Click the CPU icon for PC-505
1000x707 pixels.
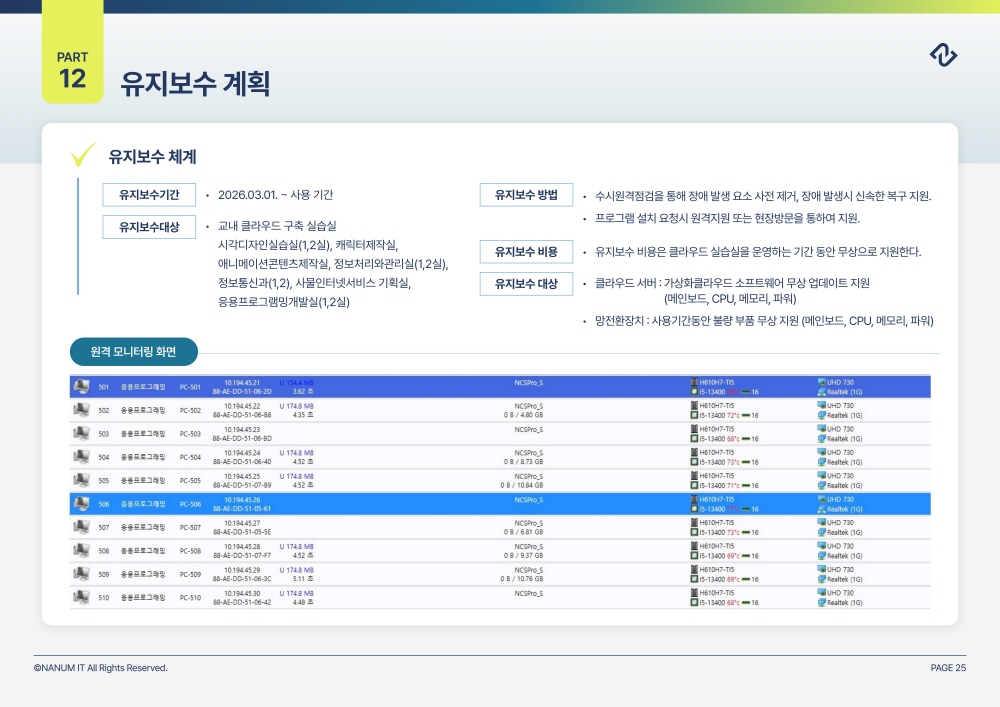(695, 485)
